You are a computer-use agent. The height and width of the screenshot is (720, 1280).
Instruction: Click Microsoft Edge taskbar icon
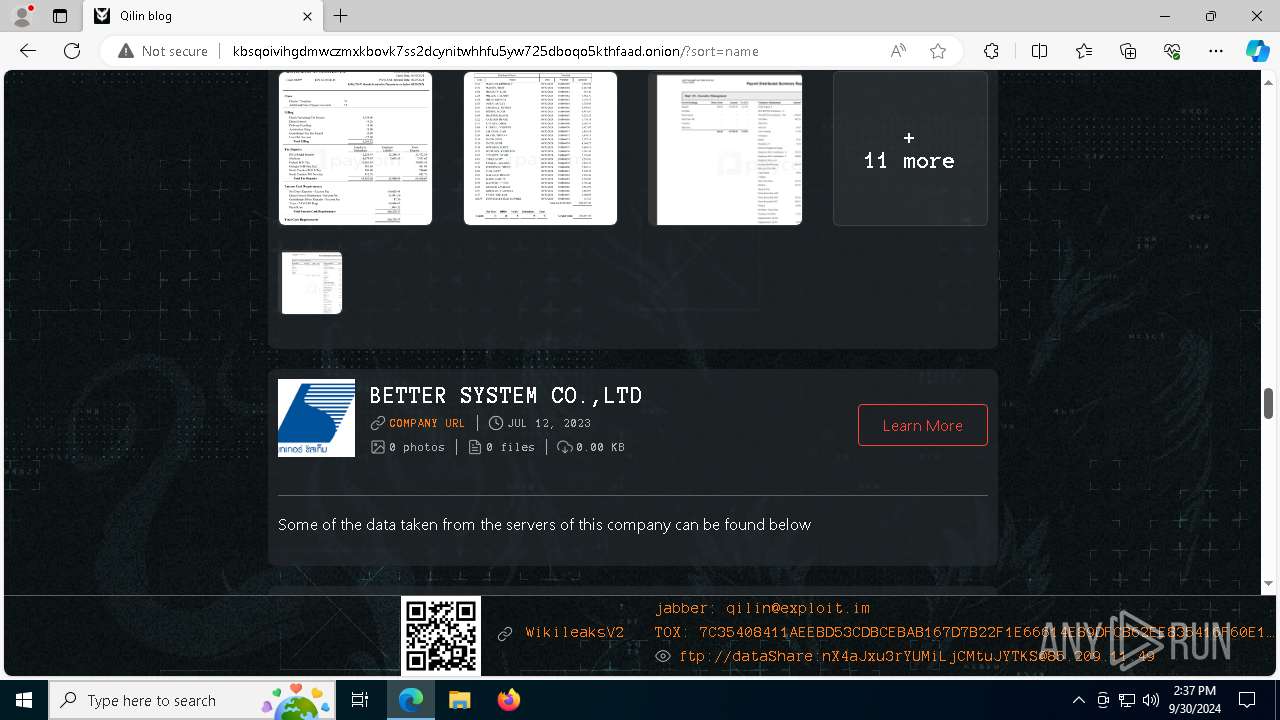(x=411, y=700)
